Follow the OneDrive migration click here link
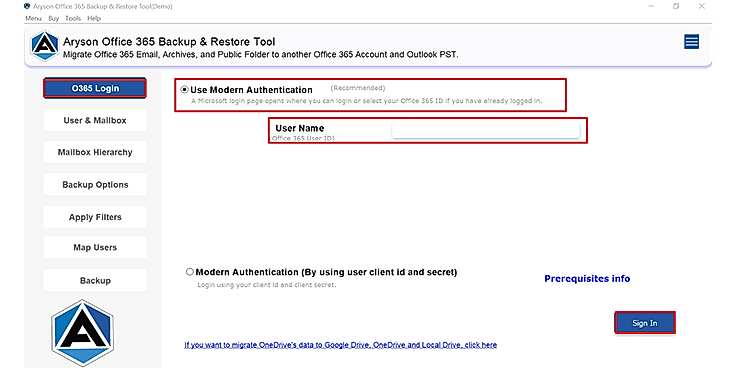736x368 pixels. click(x=341, y=345)
